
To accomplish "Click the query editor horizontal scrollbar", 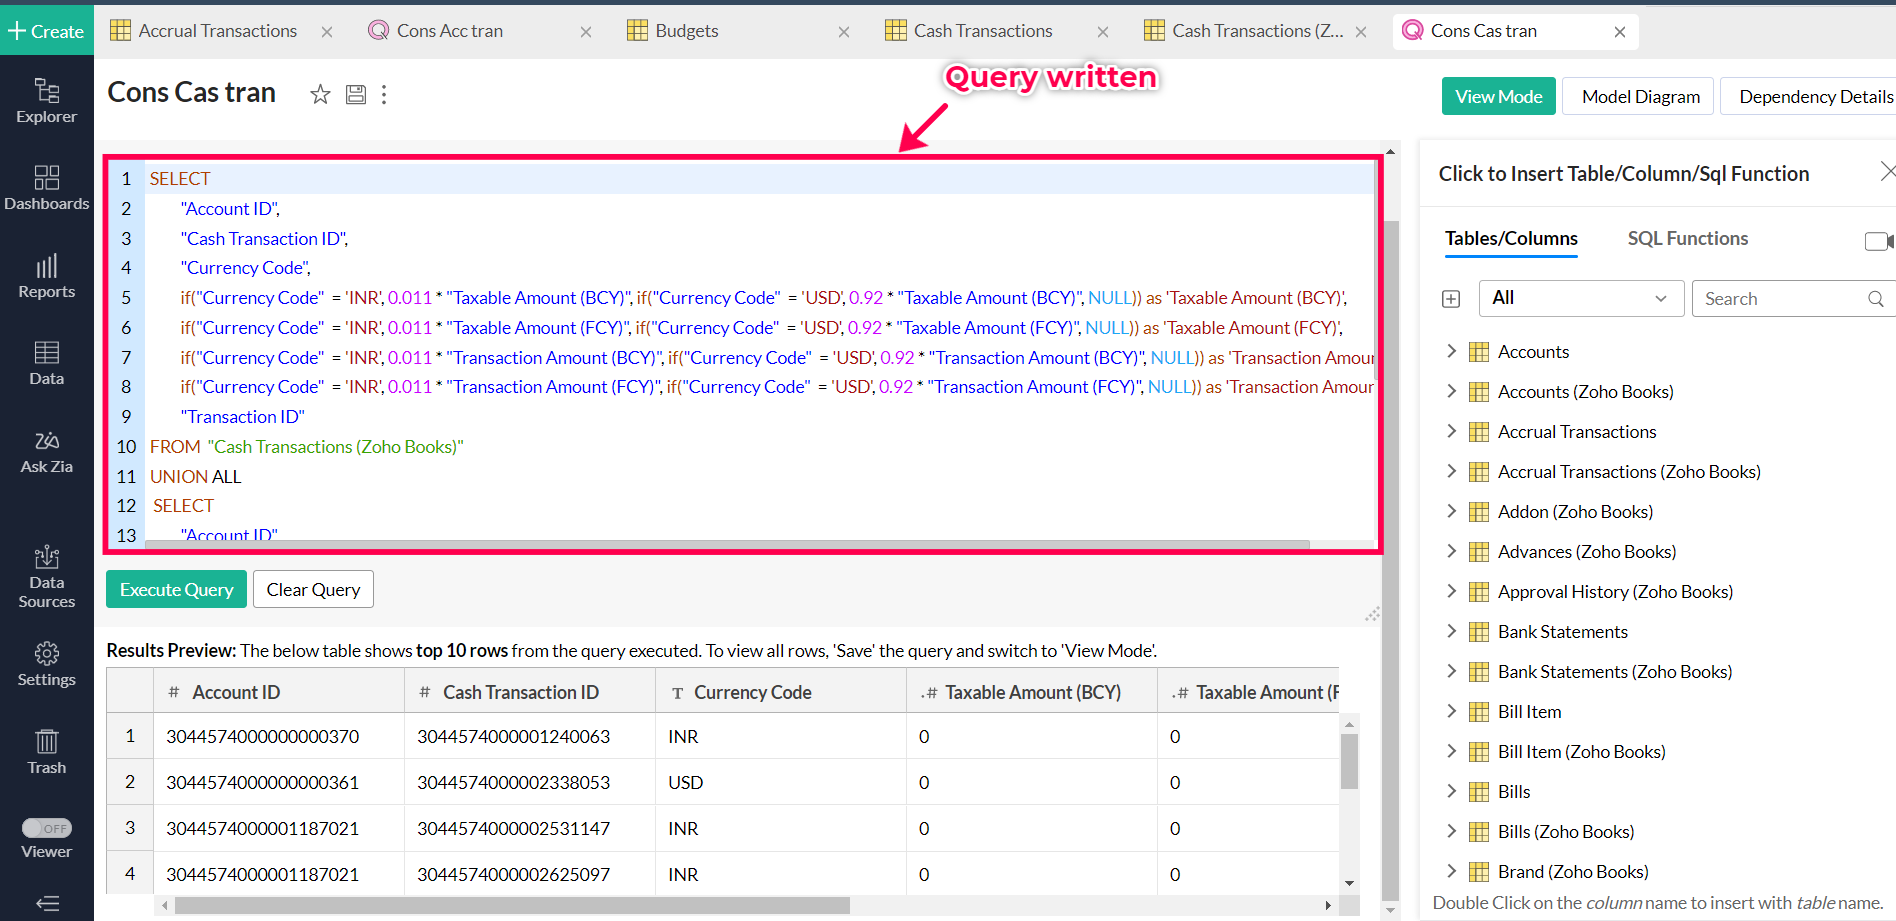I will (x=727, y=545).
